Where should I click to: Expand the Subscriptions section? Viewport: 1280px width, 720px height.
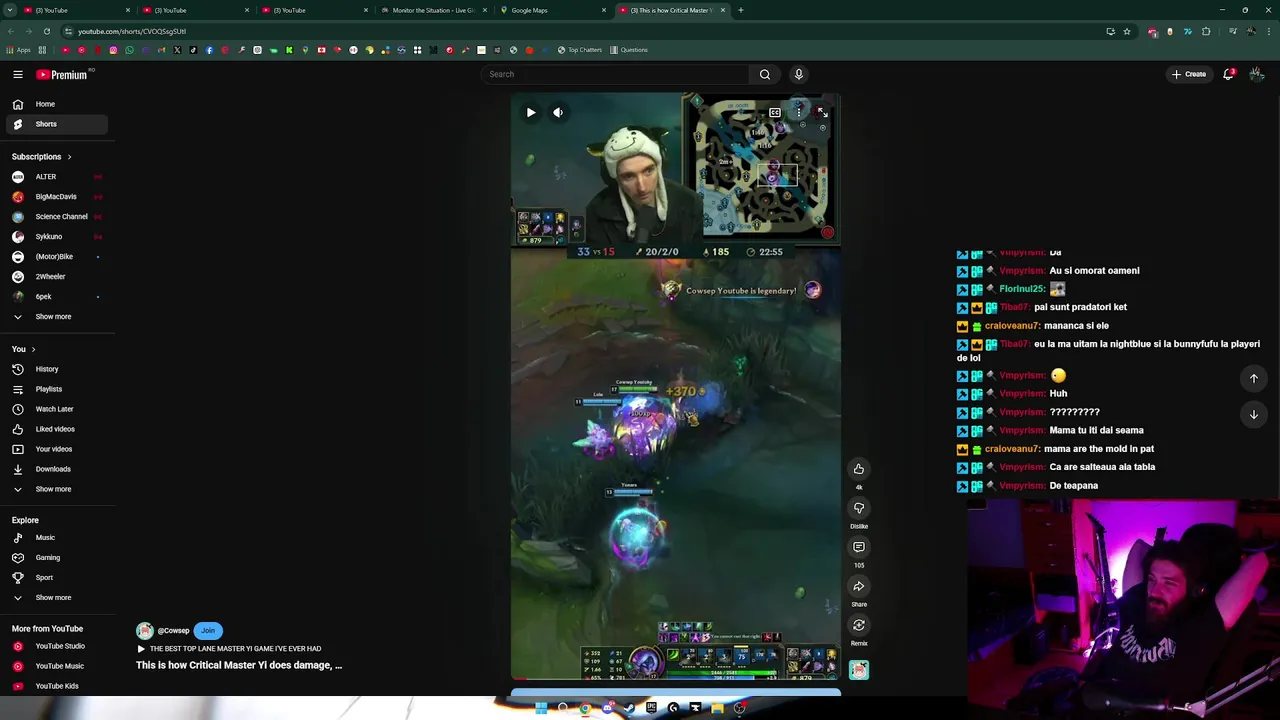(42, 157)
